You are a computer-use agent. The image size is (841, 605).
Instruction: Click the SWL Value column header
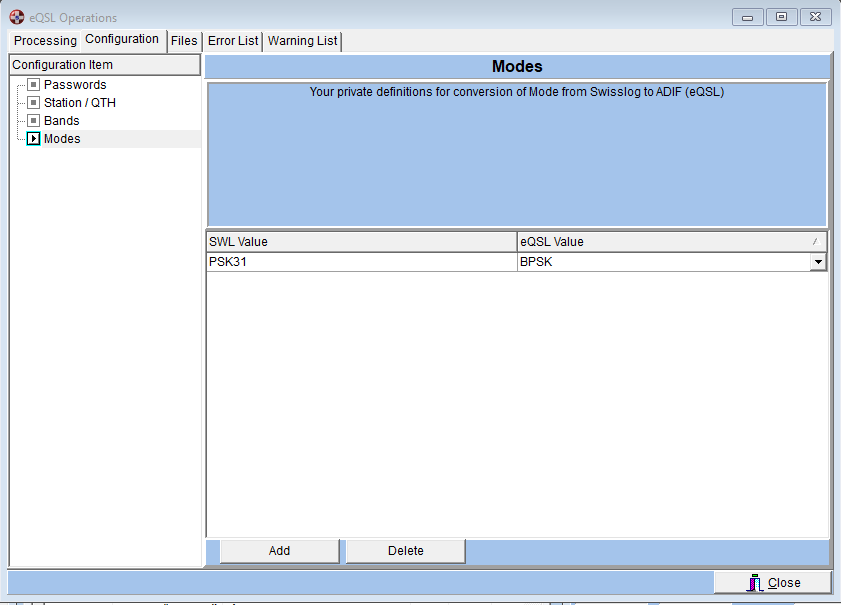(360, 242)
